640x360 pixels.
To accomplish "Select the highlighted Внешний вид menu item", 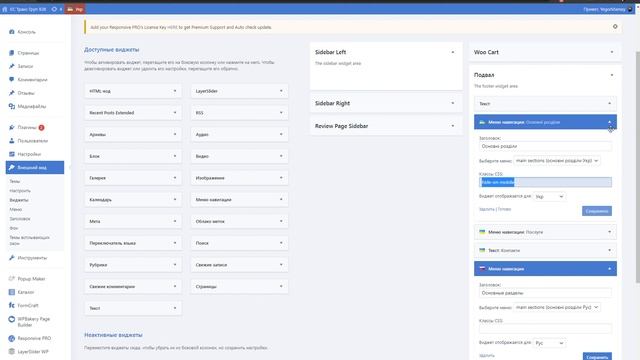I will coord(35,167).
